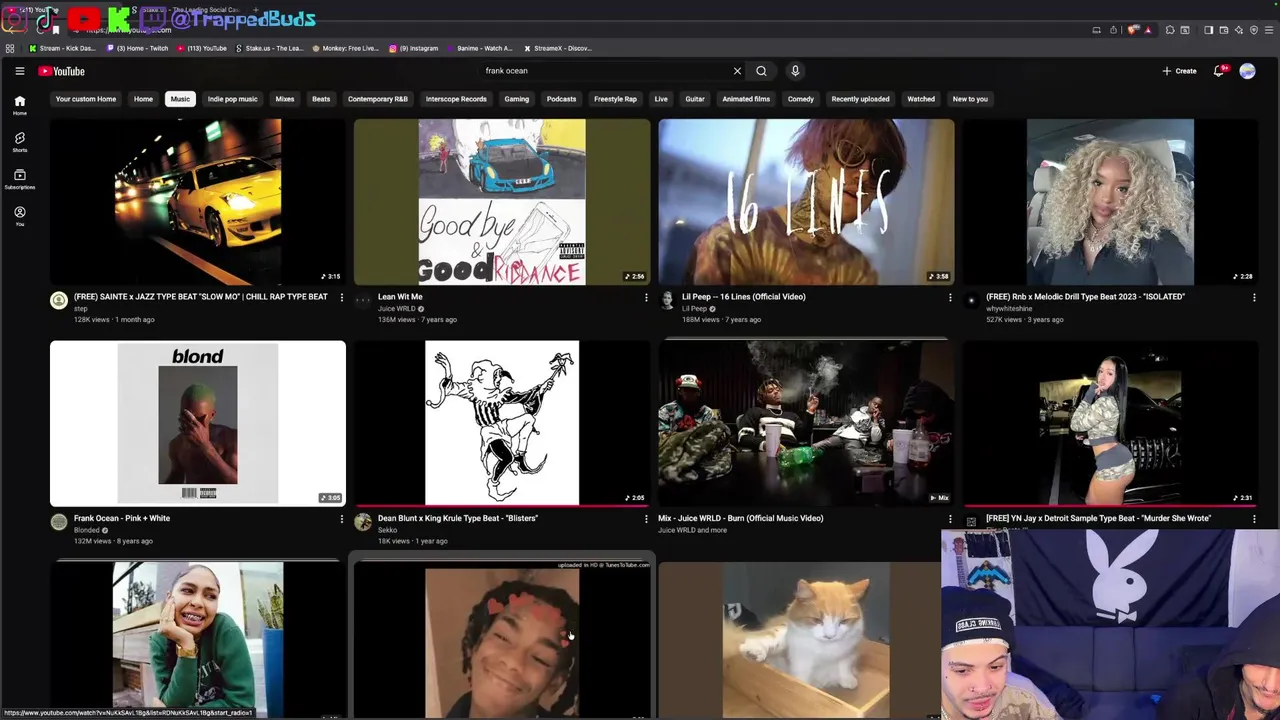The width and height of the screenshot is (1280, 720).
Task: Open the You page in sidebar
Action: pyautogui.click(x=19, y=216)
